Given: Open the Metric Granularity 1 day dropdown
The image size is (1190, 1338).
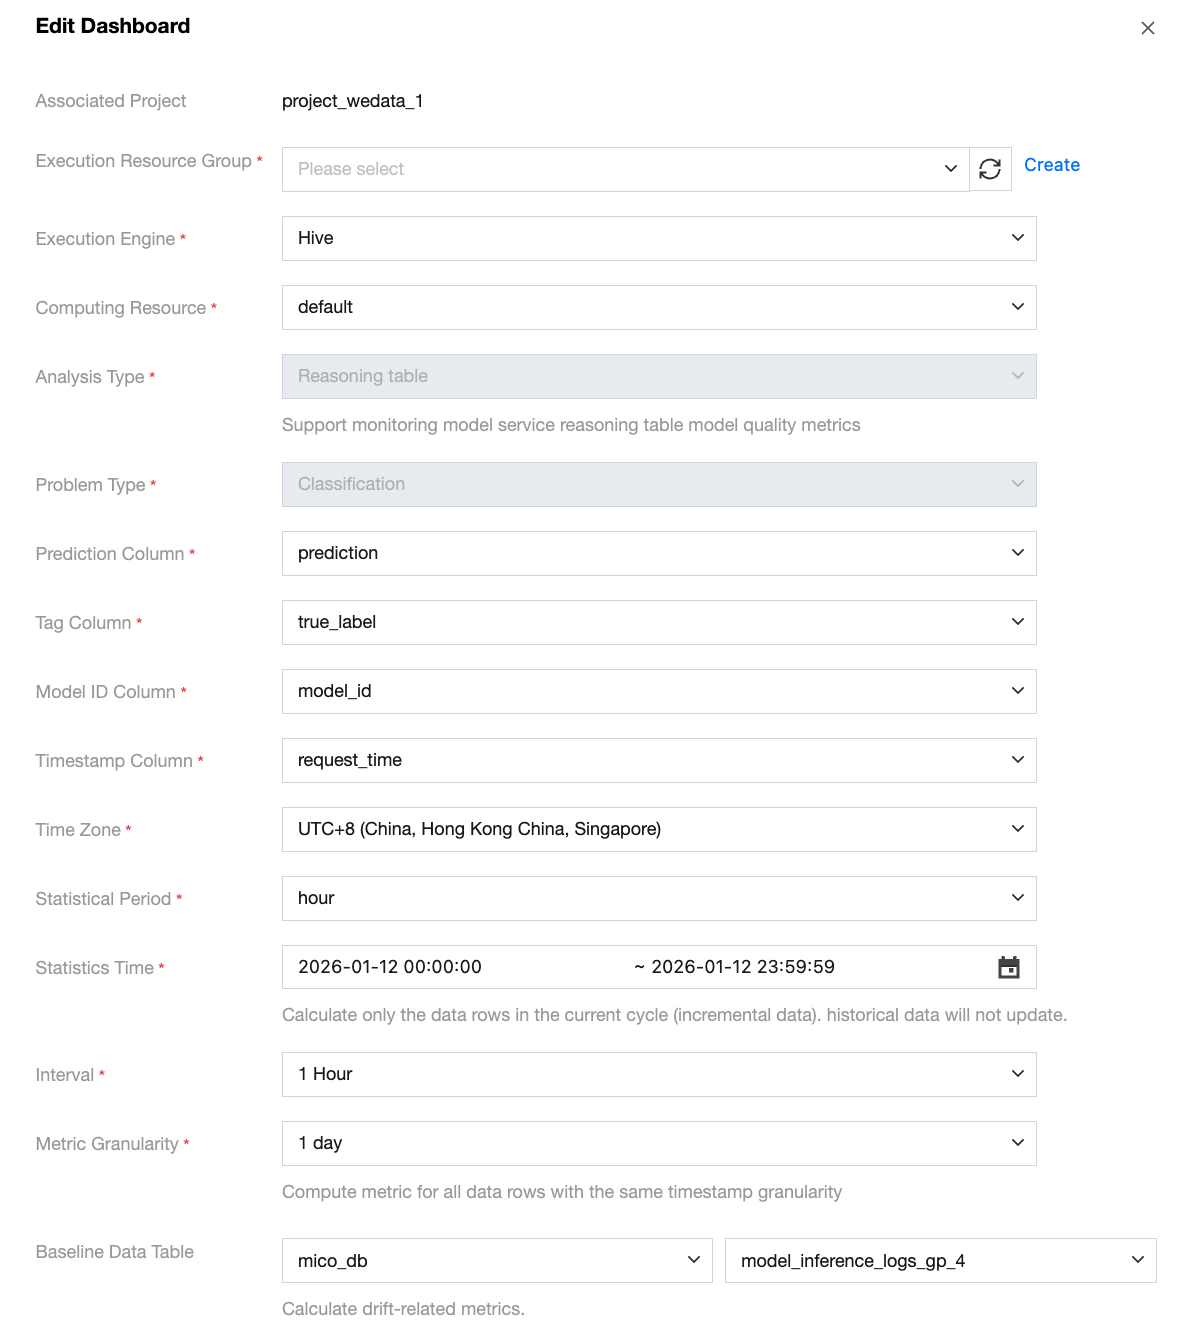Looking at the screenshot, I should [x=659, y=1143].
